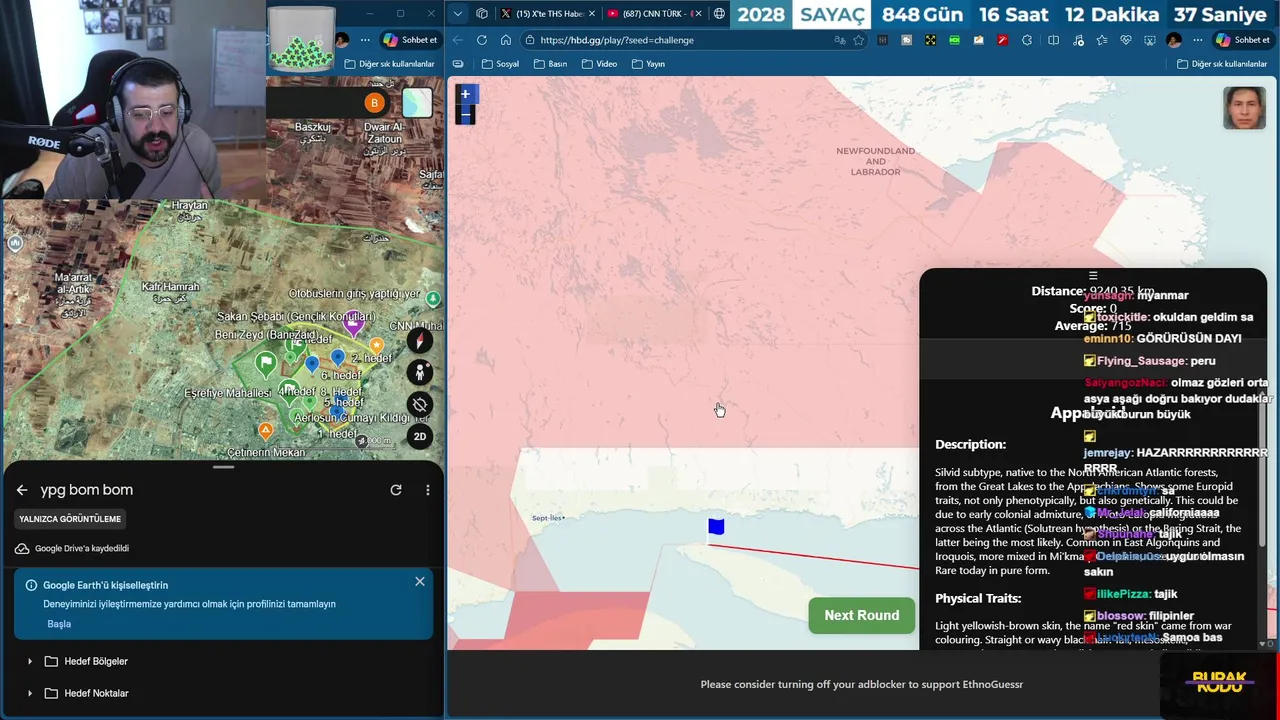Click the Sept-Îles map label
Viewport: 1280px width, 720px height.
548,518
